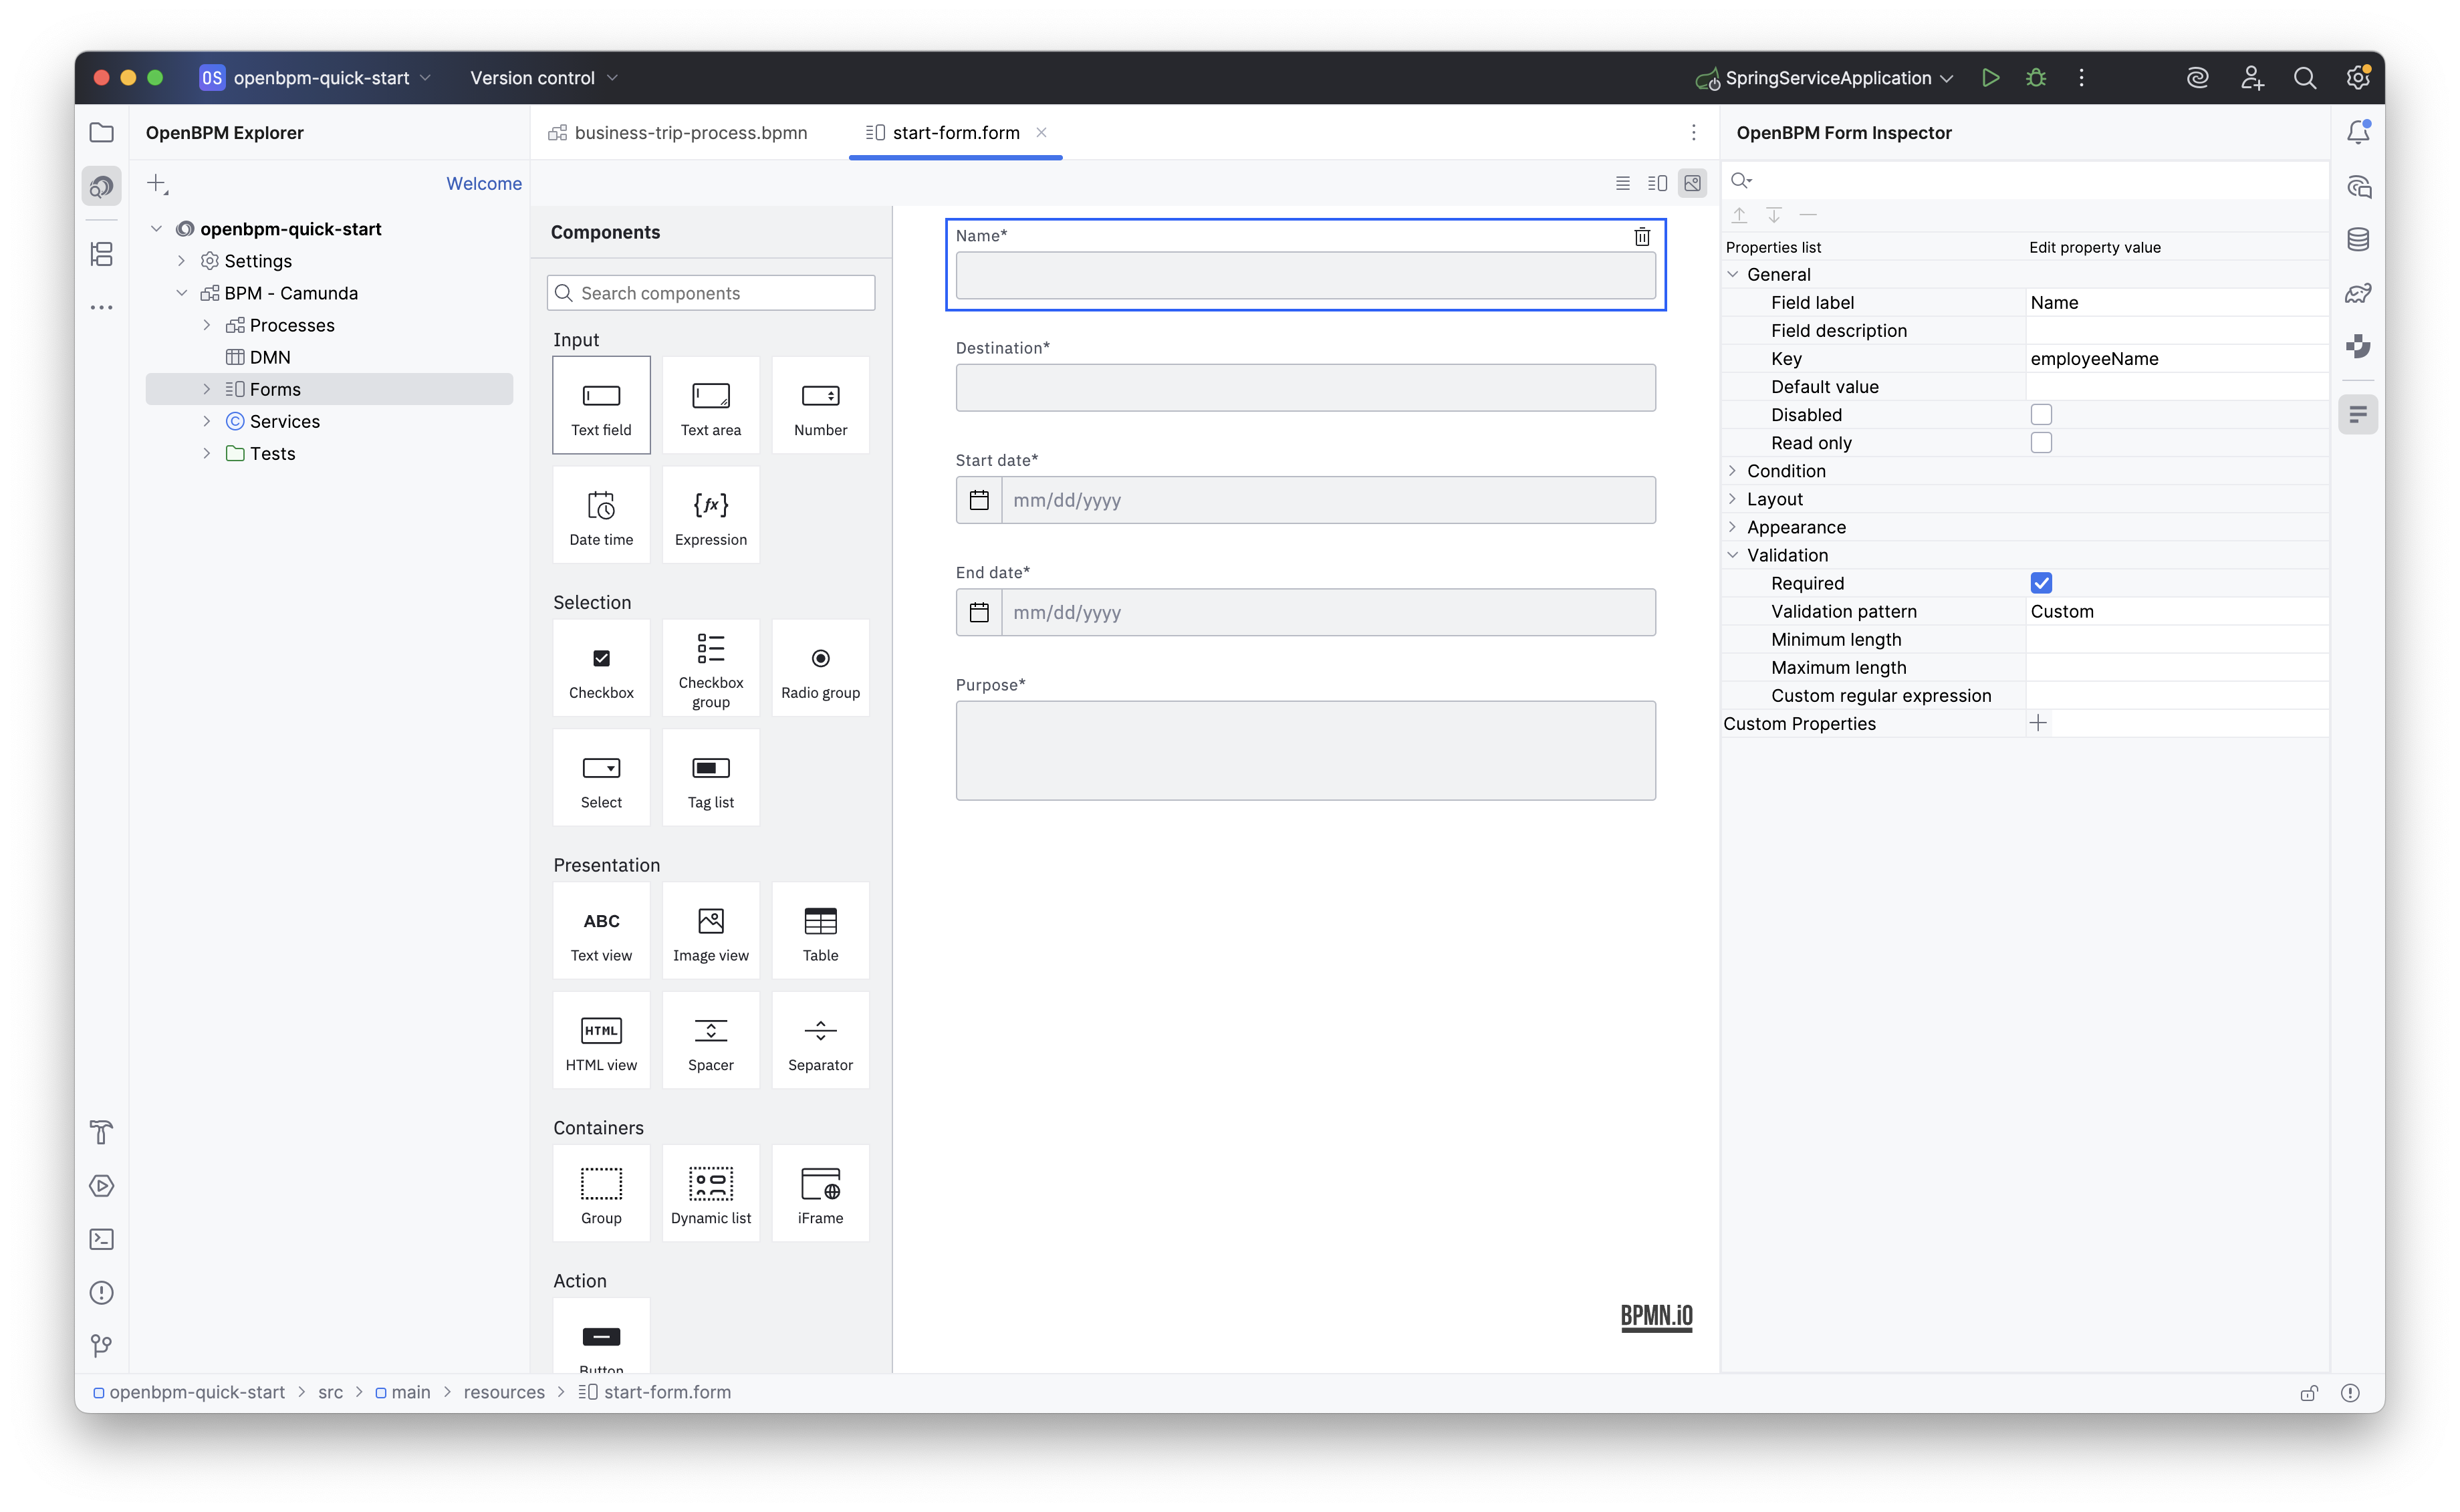
Task: Open the Start date calendar picker
Action: tap(979, 500)
